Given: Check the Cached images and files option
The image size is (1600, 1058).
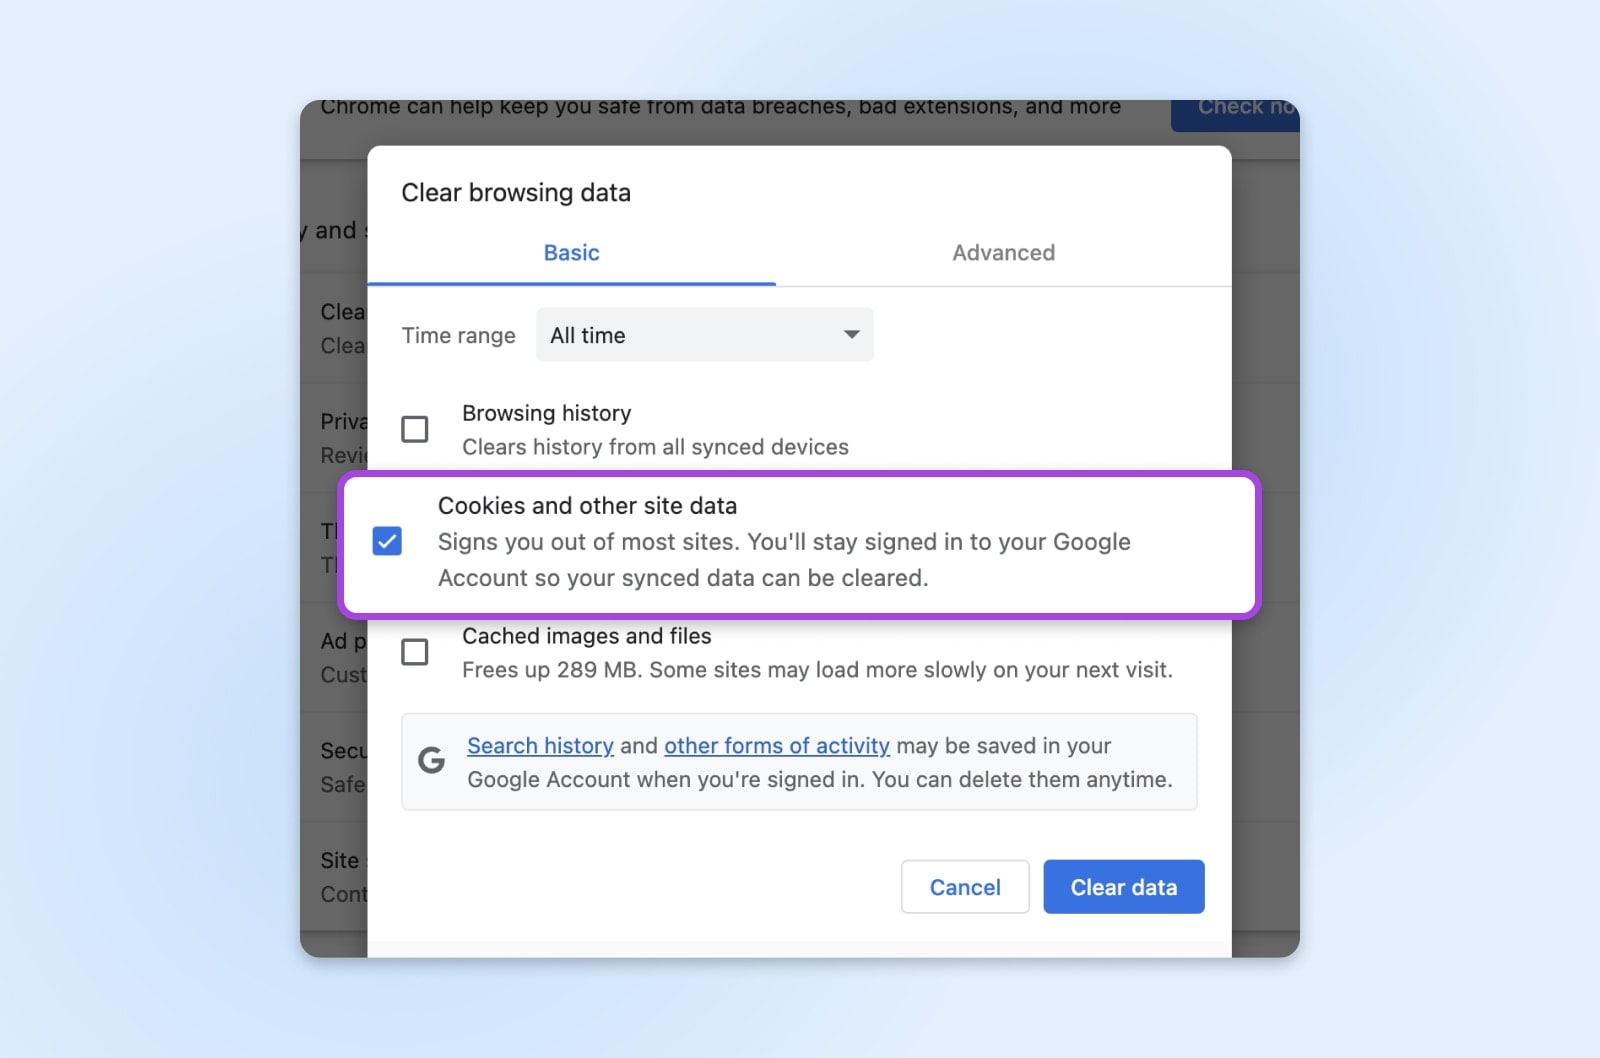Looking at the screenshot, I should coord(415,652).
